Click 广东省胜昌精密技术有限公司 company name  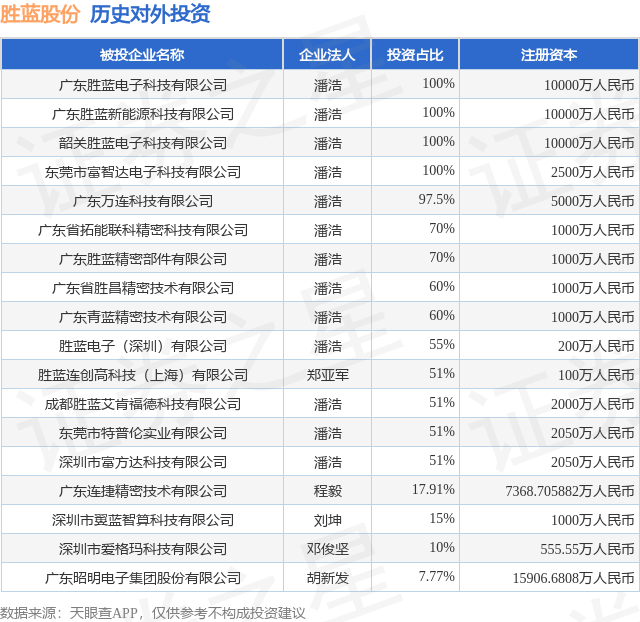pyautogui.click(x=142, y=288)
